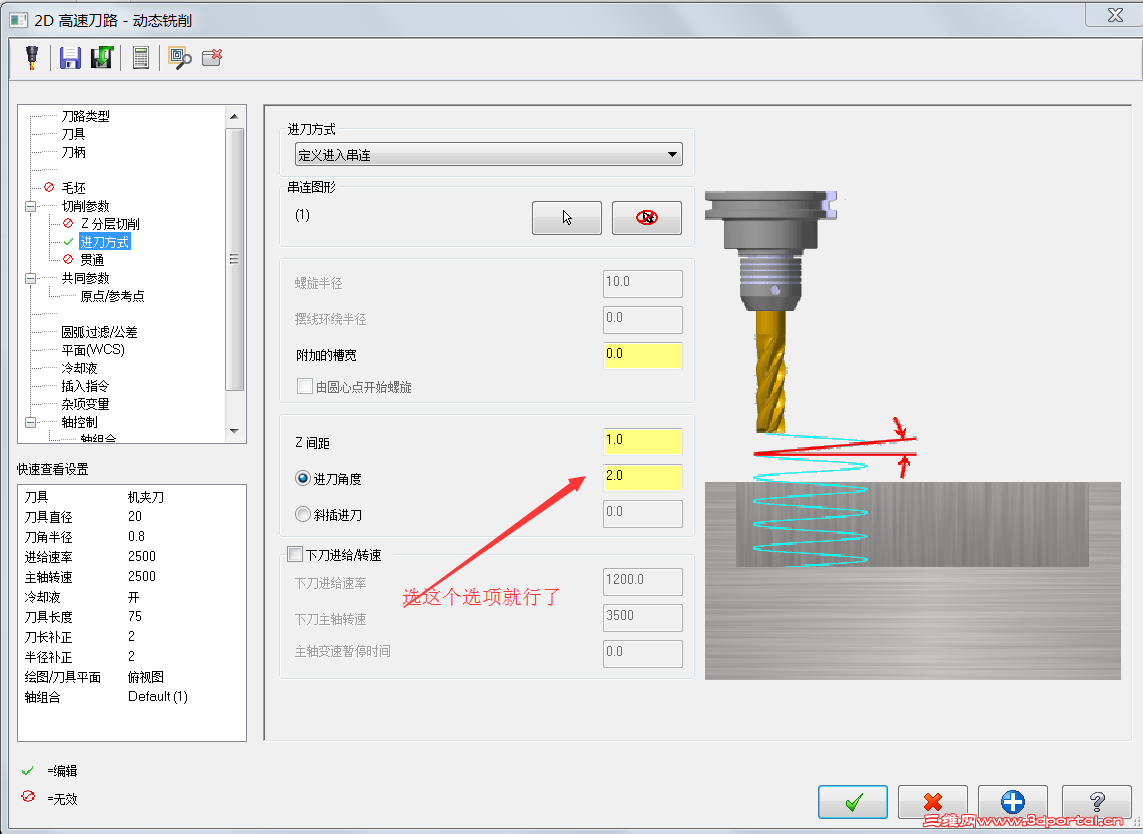The height and width of the screenshot is (834, 1143).
Task: Click the unselect chain red icon button
Action: 647,217
